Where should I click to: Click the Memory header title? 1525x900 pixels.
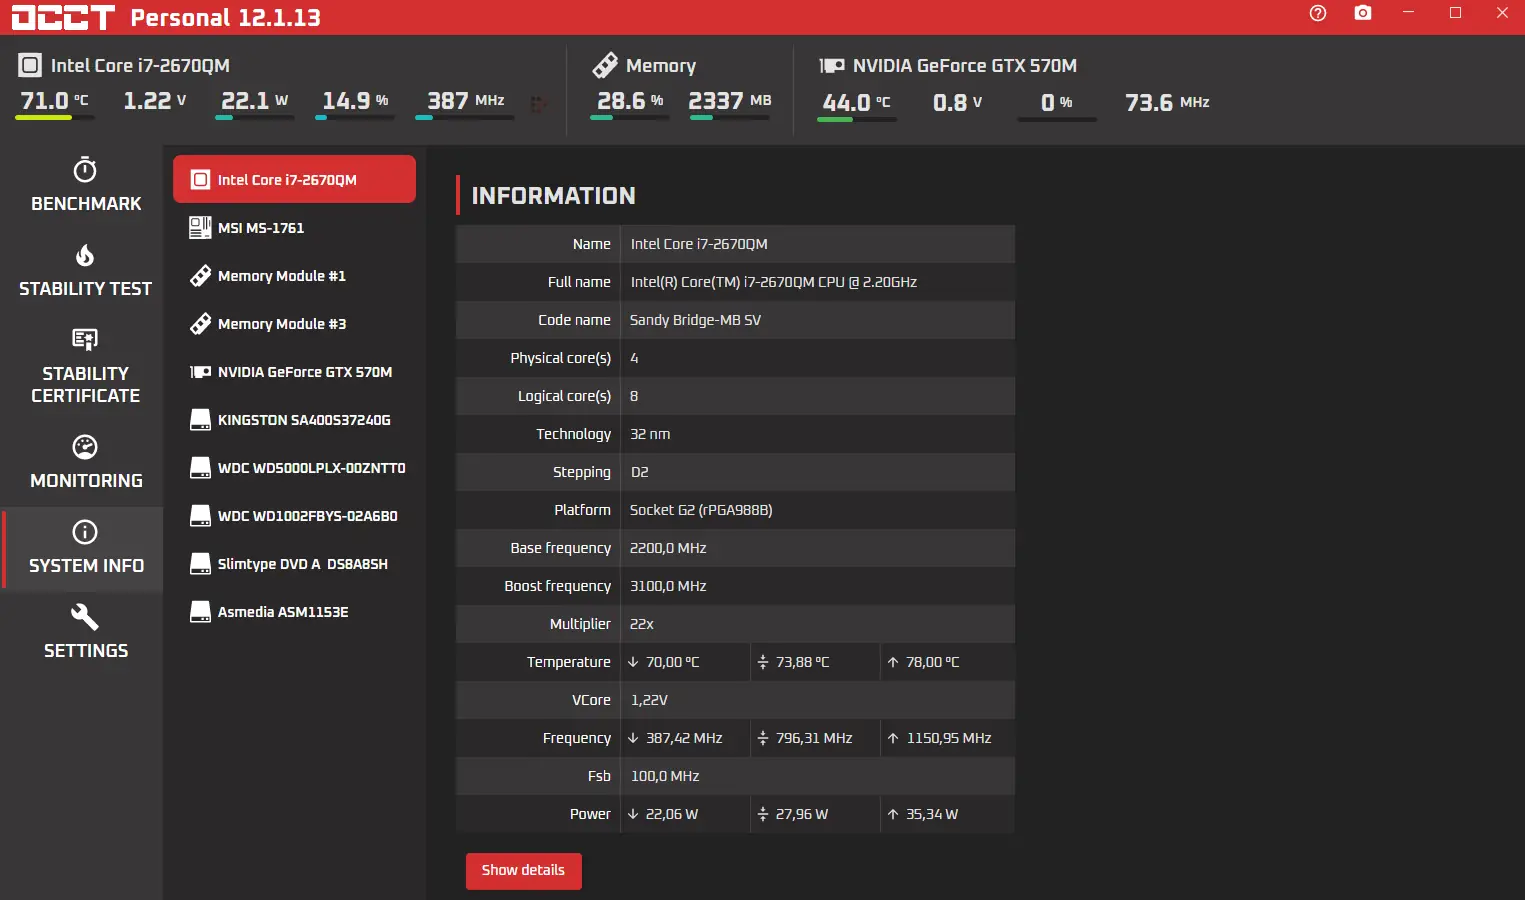tap(661, 66)
